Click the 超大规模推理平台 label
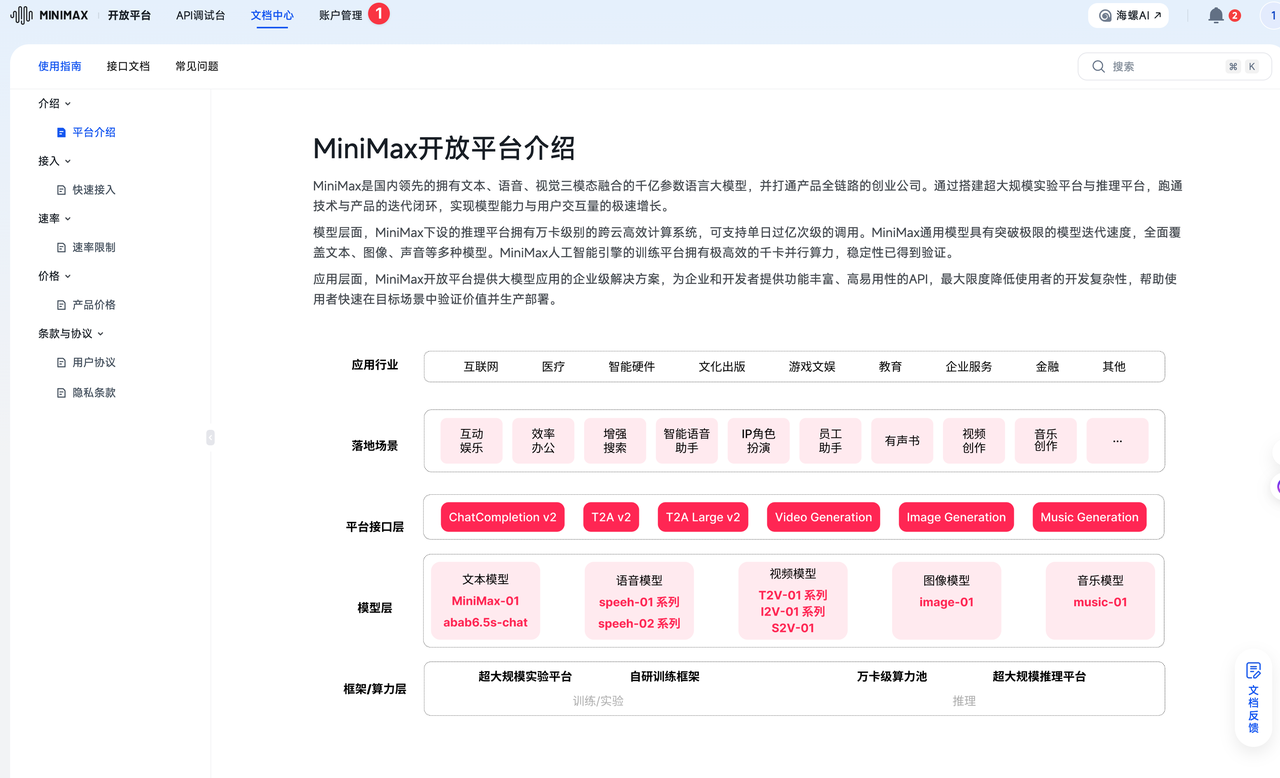Viewport: 1280px width, 778px height. [1039, 677]
